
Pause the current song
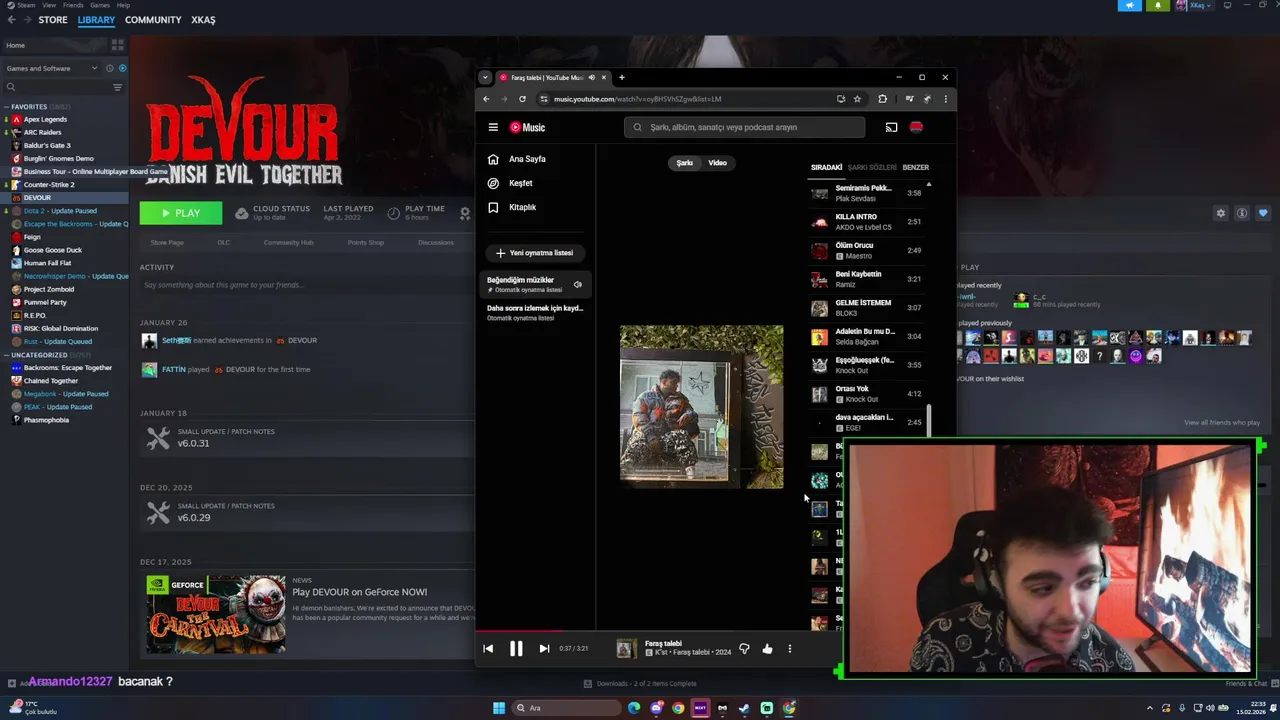[516, 649]
